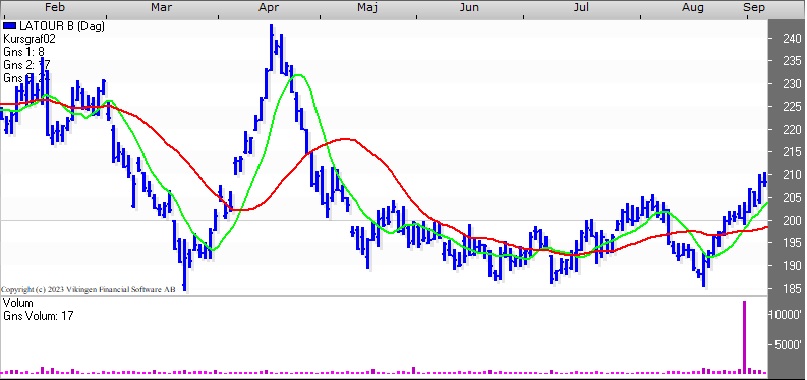Select the Jun month label on timeline
The height and width of the screenshot is (380, 807).
point(469,7)
